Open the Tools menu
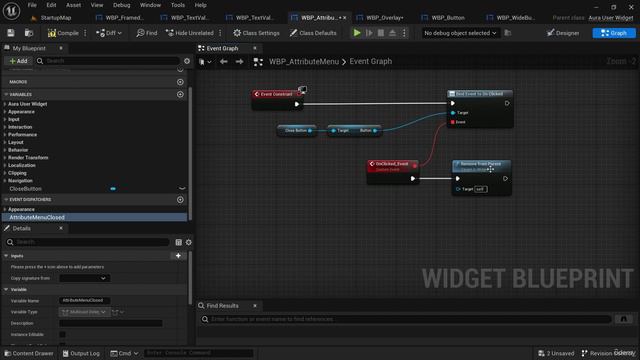 [178, 5]
